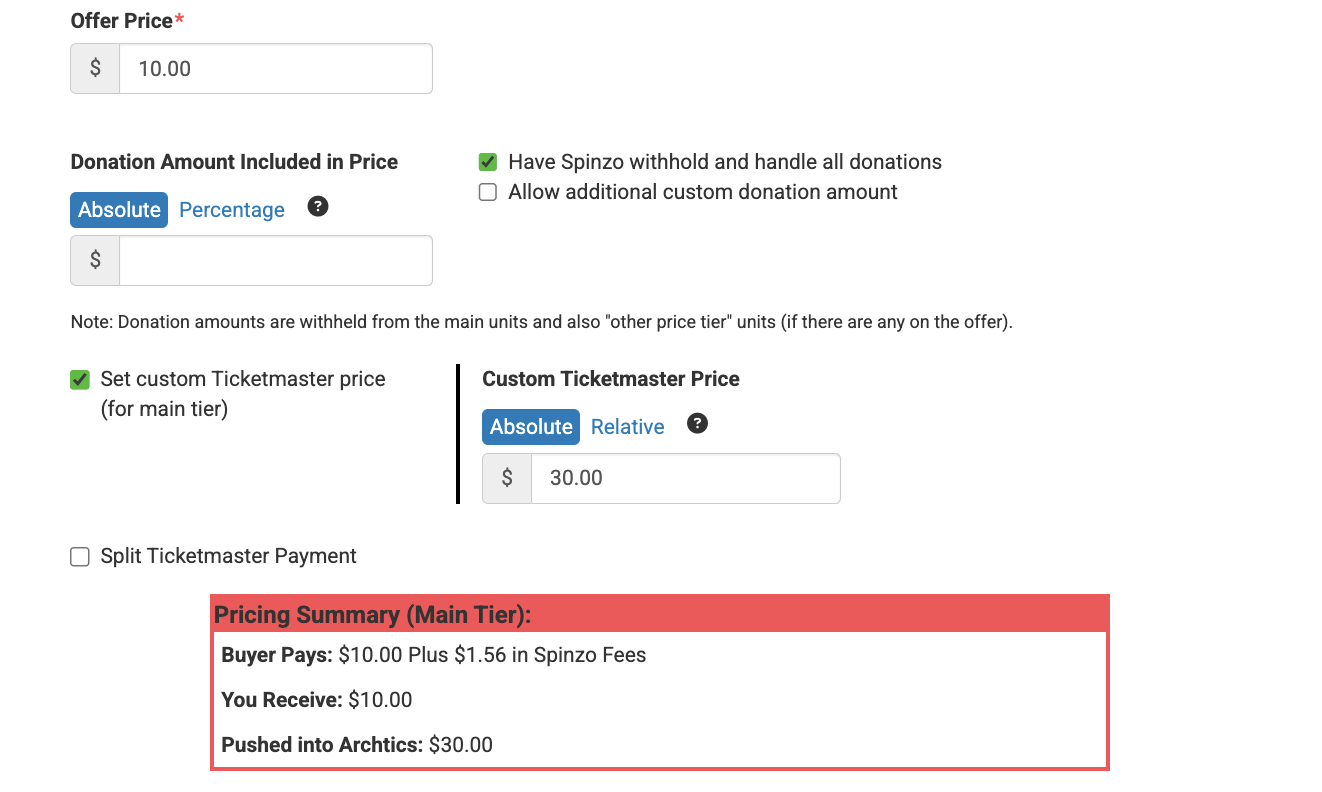Click the Offer Price input field
Screen dimensions: 1322x792
pyautogui.click(x=275, y=69)
